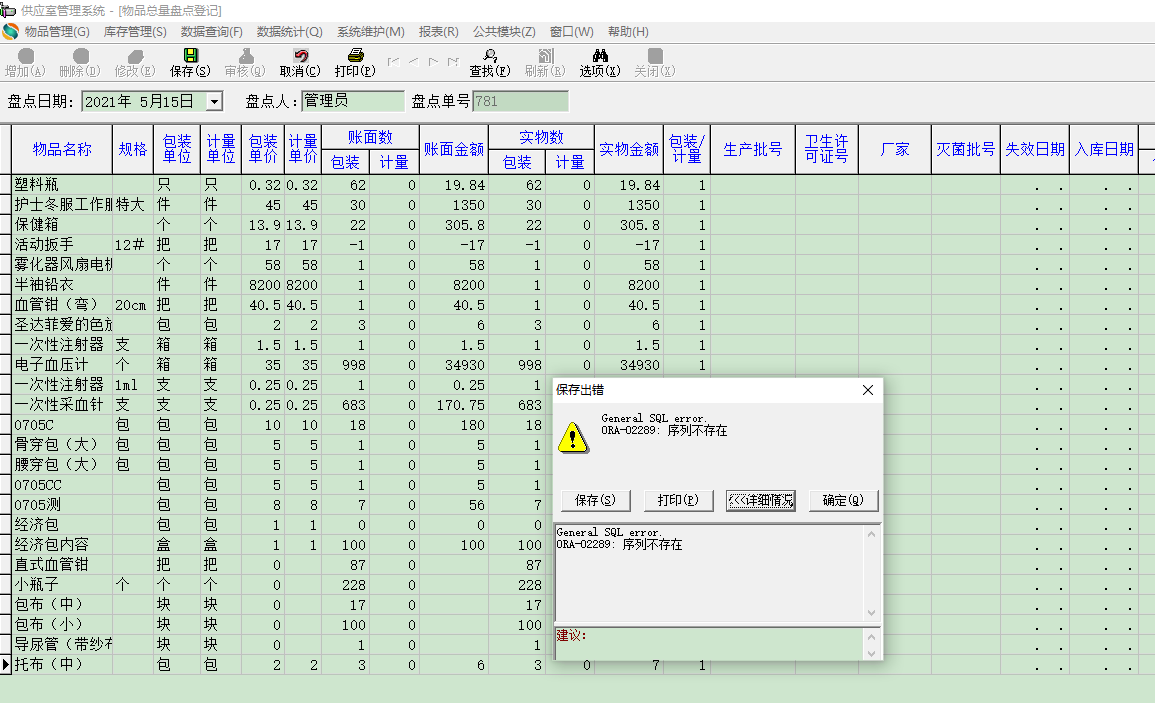Click the 入库日期 column header
The height and width of the screenshot is (703, 1155).
coord(1104,149)
